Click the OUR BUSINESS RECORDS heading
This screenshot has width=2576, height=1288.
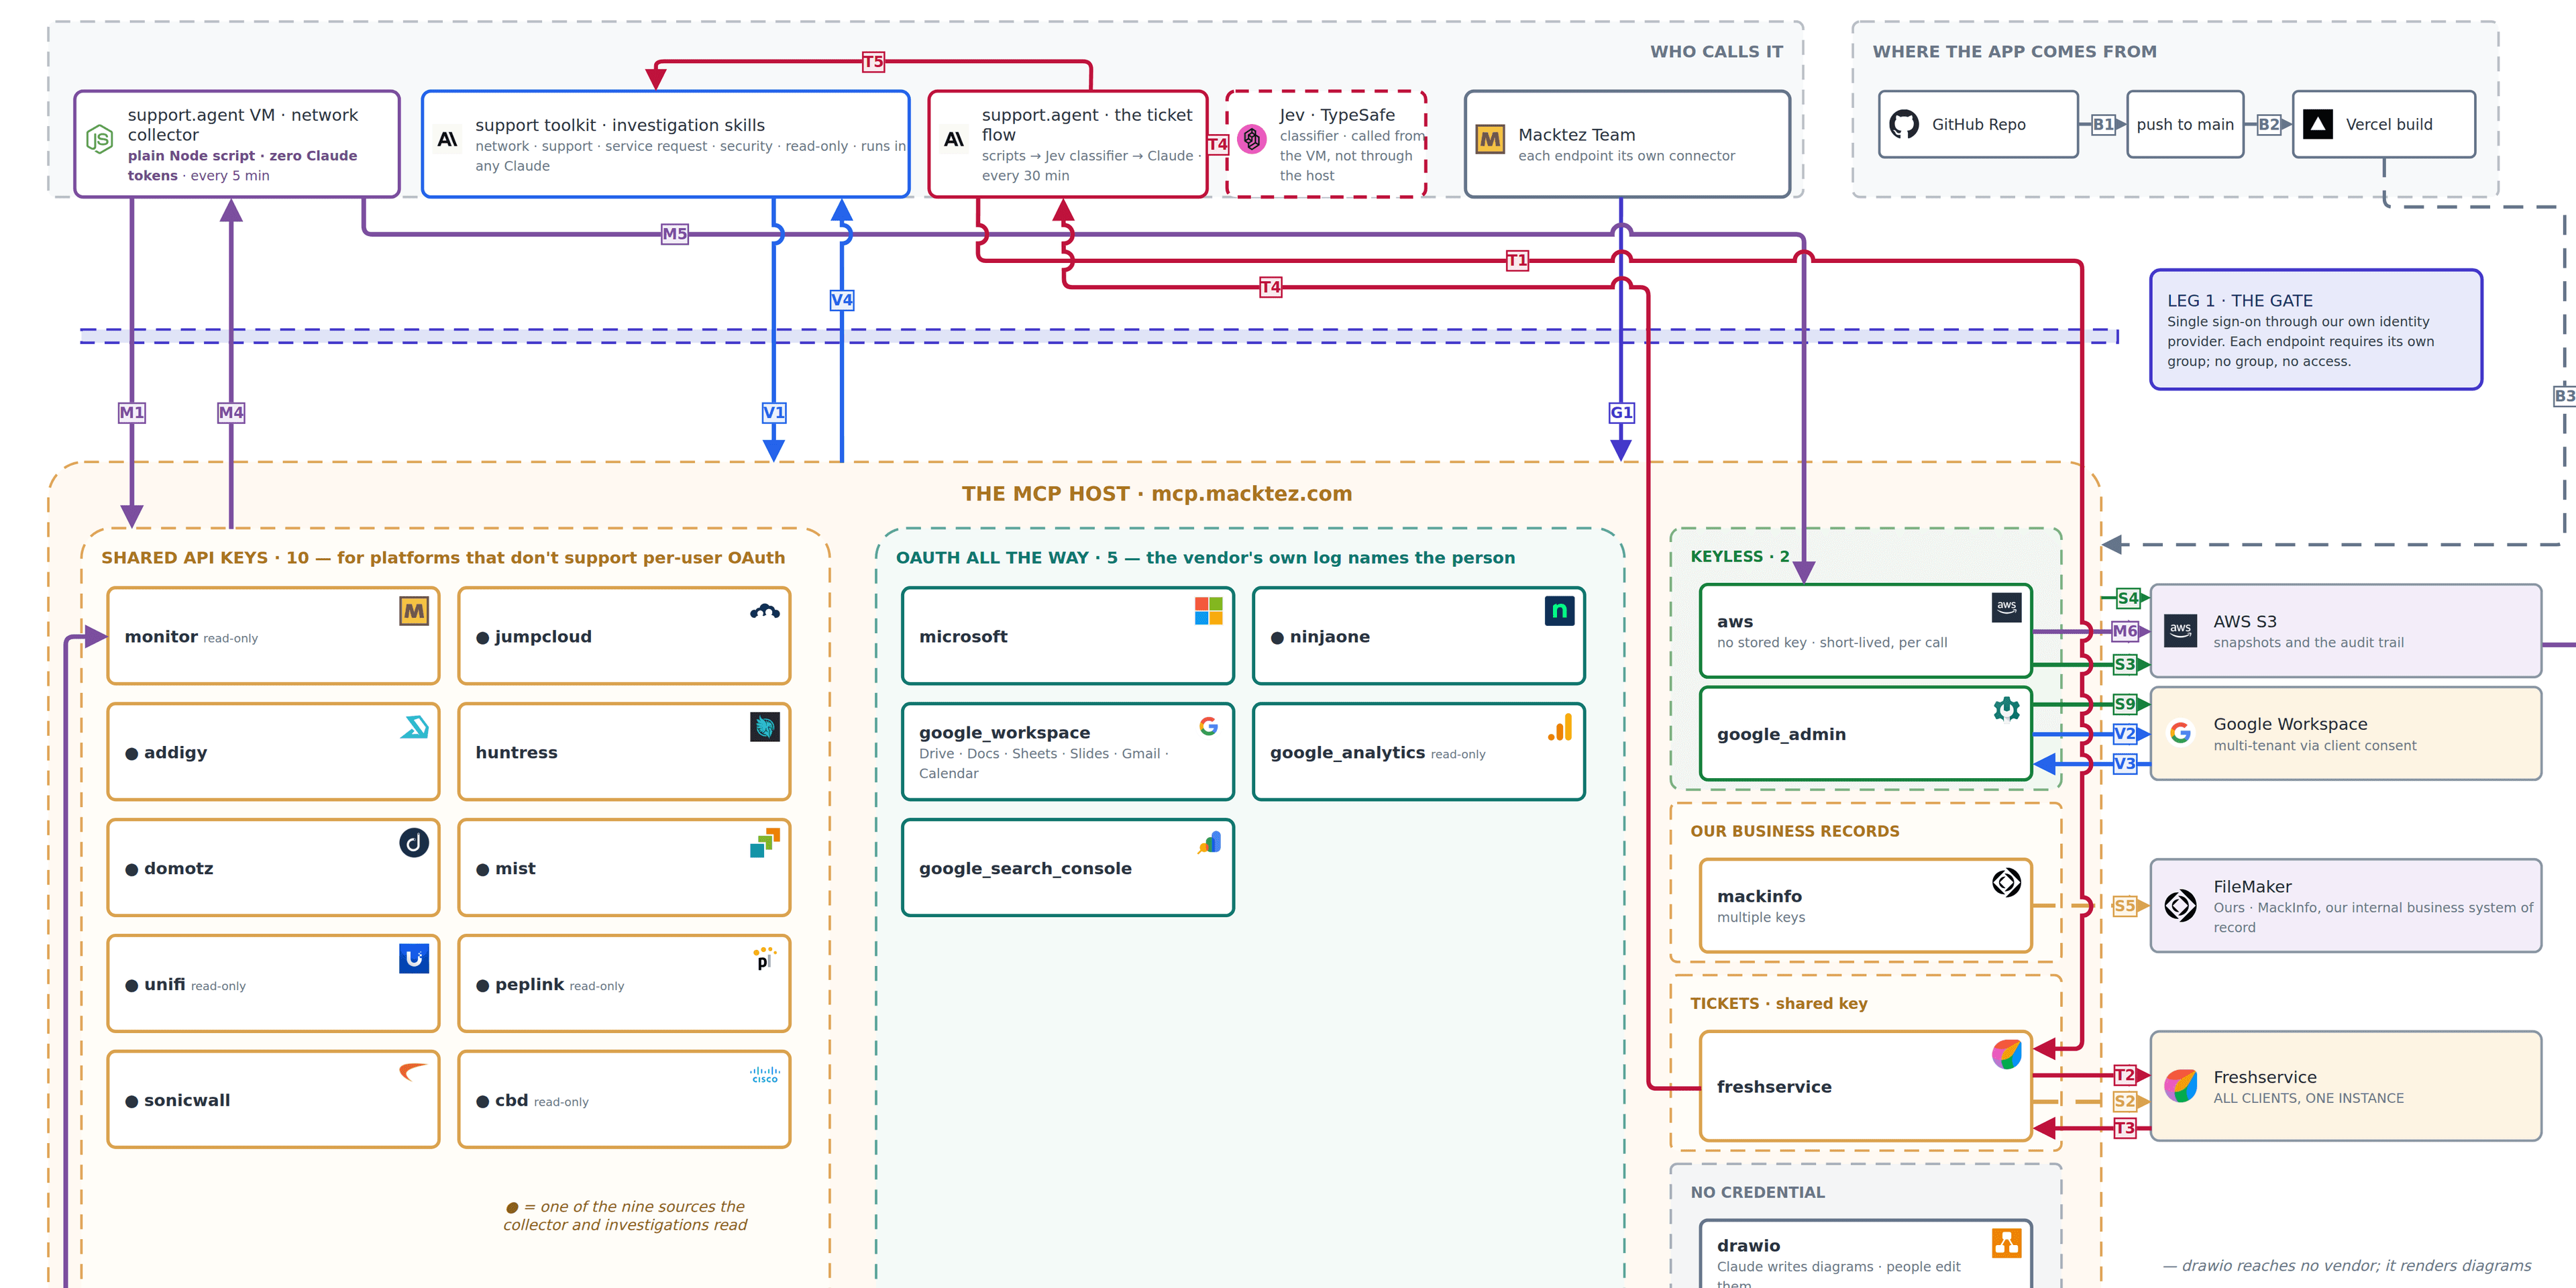[1795, 831]
